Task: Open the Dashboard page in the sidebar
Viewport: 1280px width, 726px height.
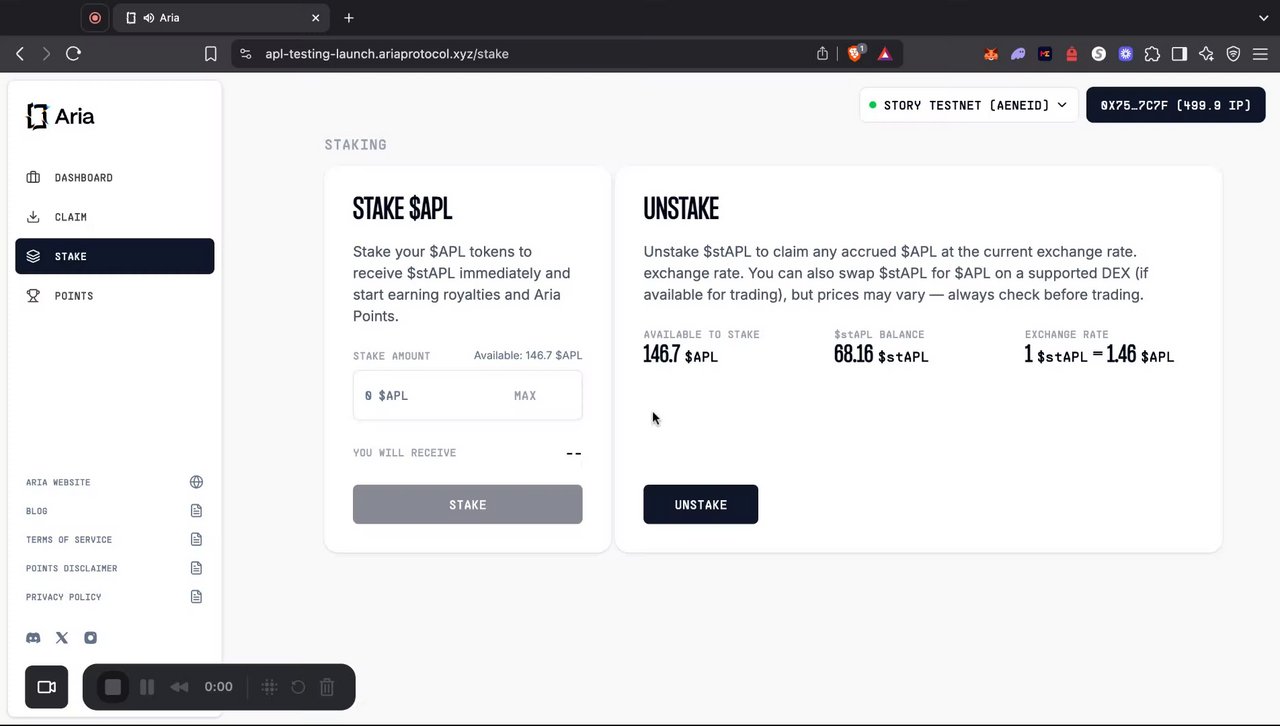Action: pos(114,178)
